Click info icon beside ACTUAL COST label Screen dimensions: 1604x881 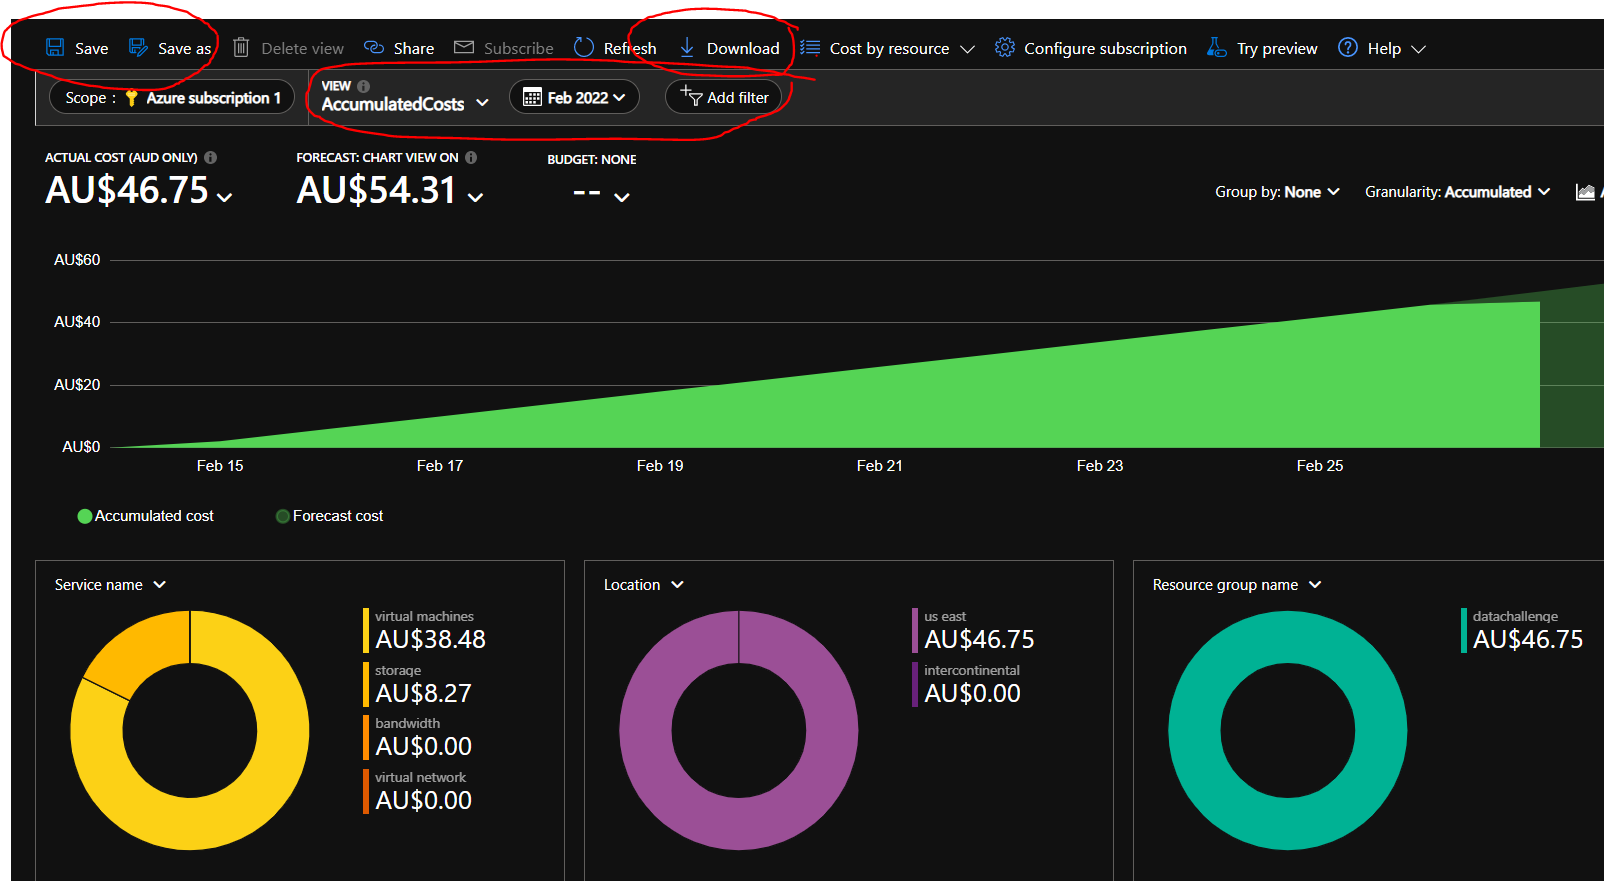(x=210, y=157)
